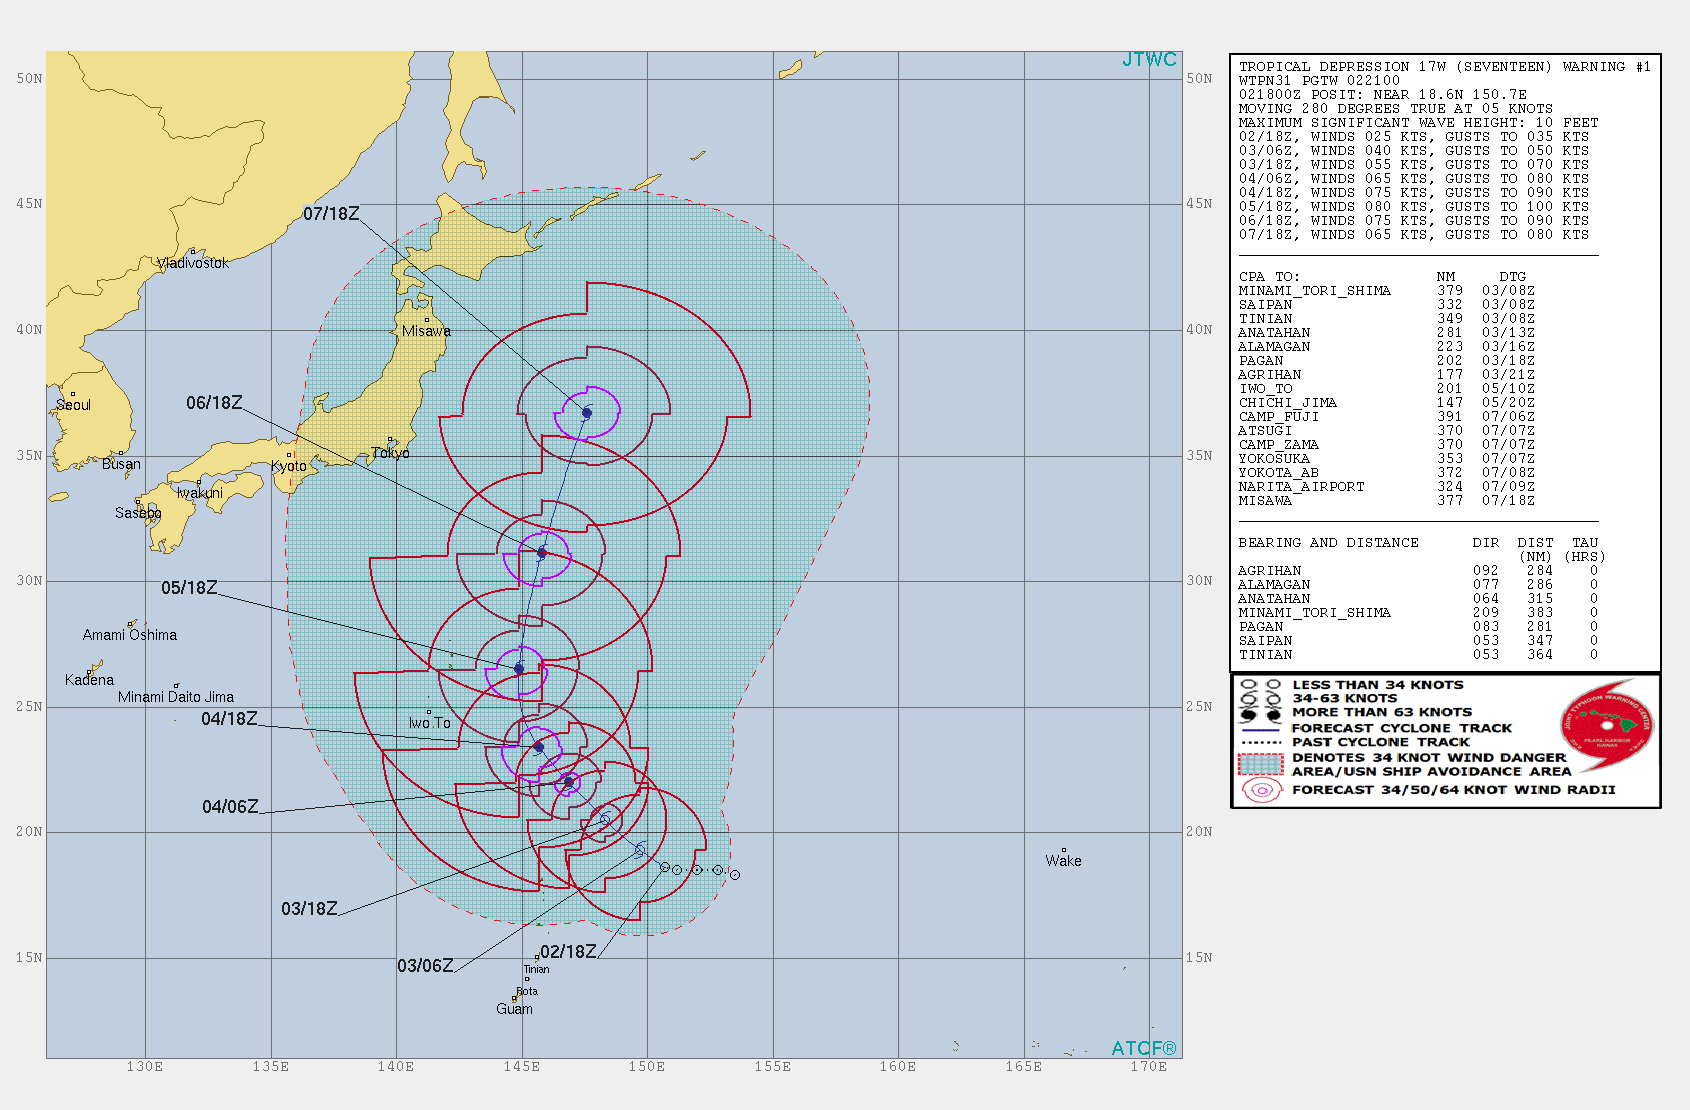Click the Tokyo label on the map
The width and height of the screenshot is (1690, 1110).
390,453
